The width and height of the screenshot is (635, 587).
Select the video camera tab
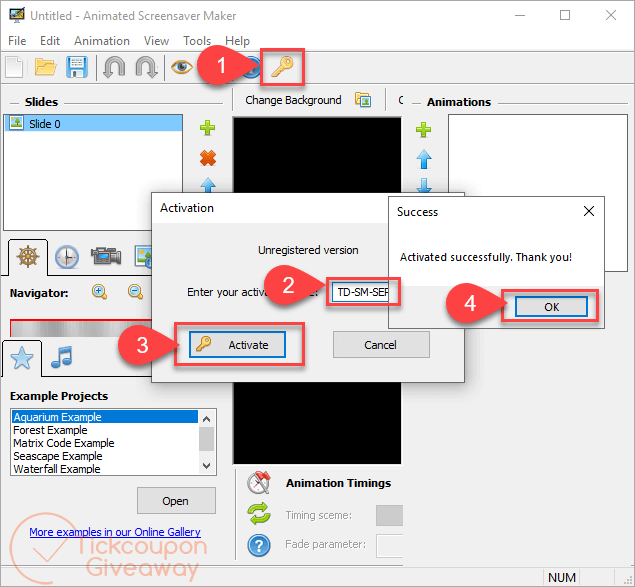click(x=106, y=256)
